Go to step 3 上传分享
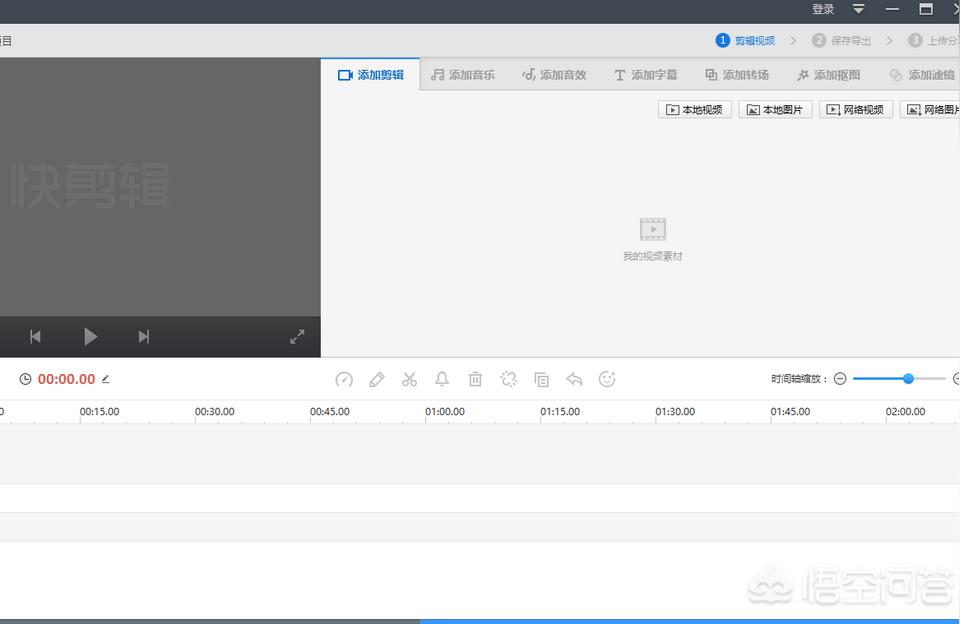The height and width of the screenshot is (624, 960). coord(933,40)
